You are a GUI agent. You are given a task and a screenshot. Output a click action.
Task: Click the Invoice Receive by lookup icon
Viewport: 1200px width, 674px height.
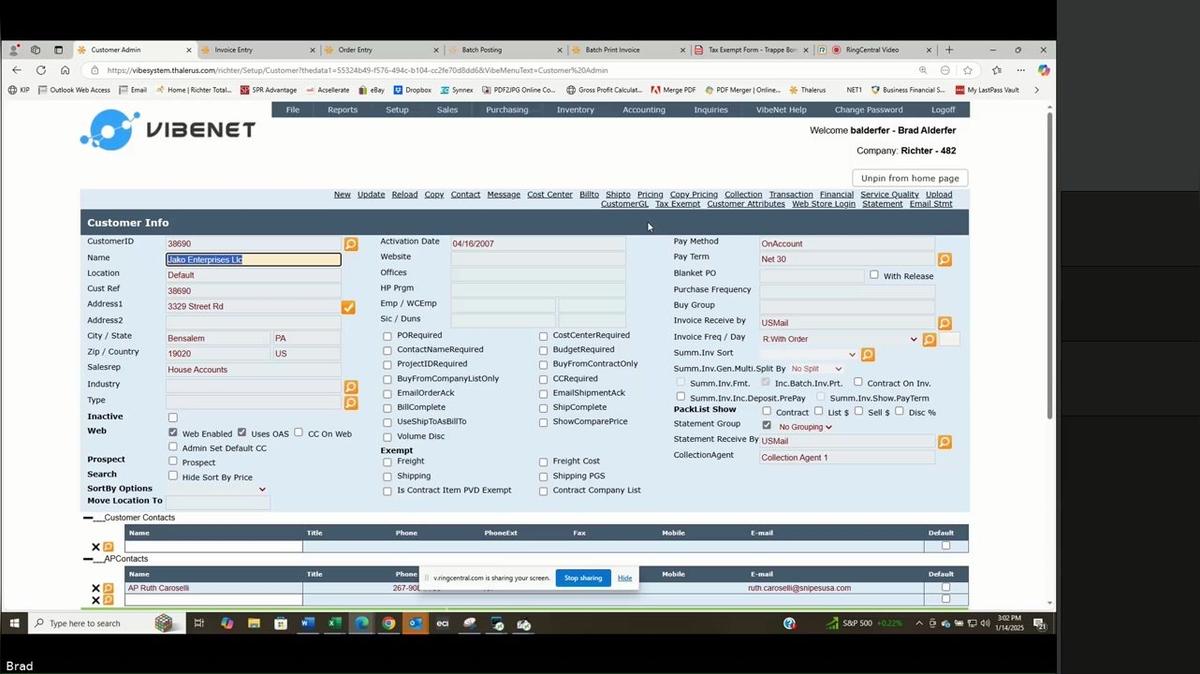pos(944,323)
